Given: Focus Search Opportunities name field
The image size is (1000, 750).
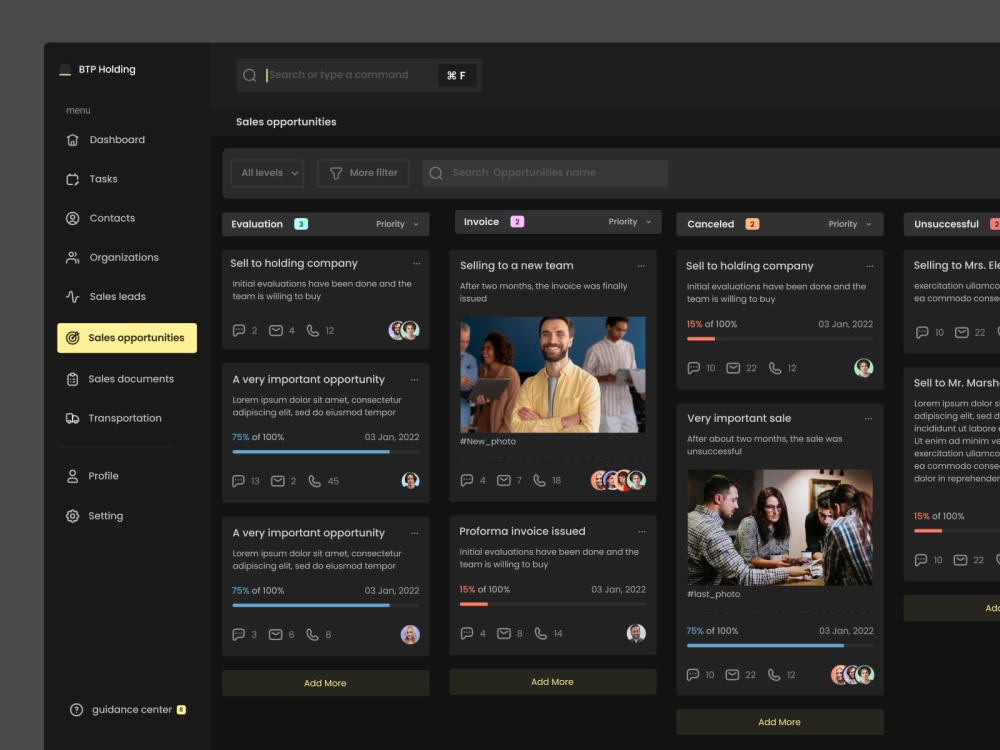Looking at the screenshot, I should [545, 173].
